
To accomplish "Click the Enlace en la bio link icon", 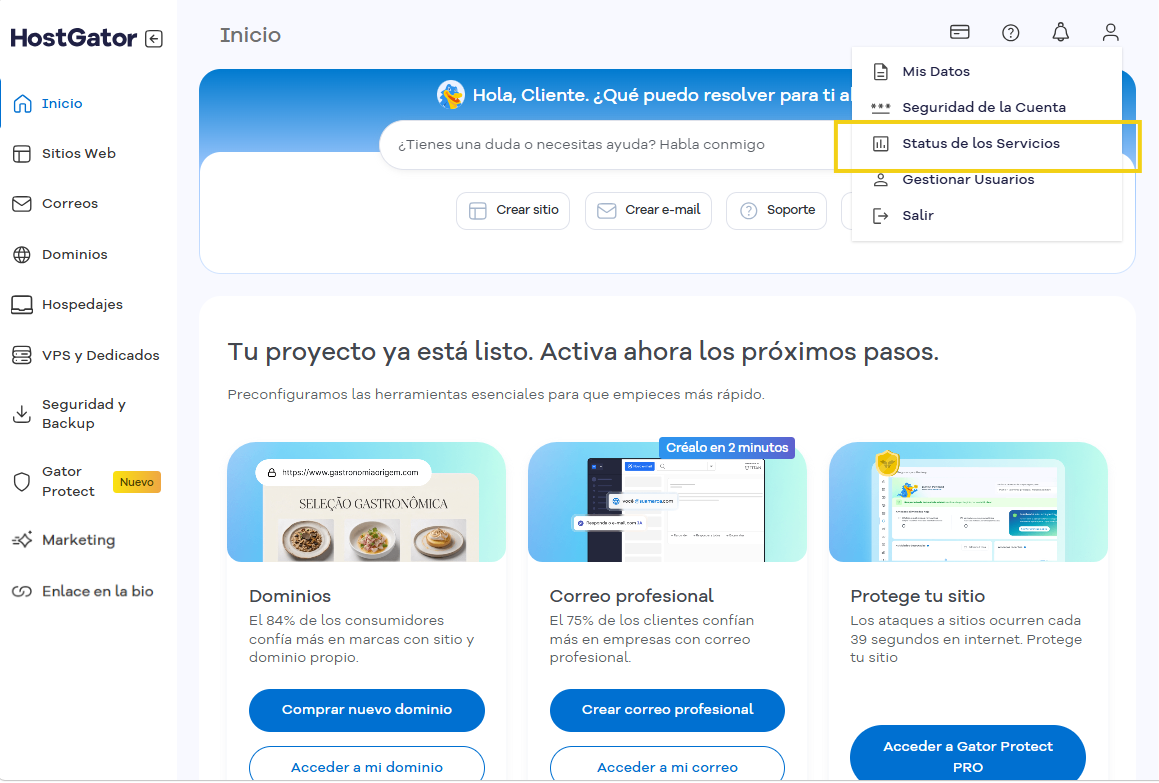I will coord(22,592).
